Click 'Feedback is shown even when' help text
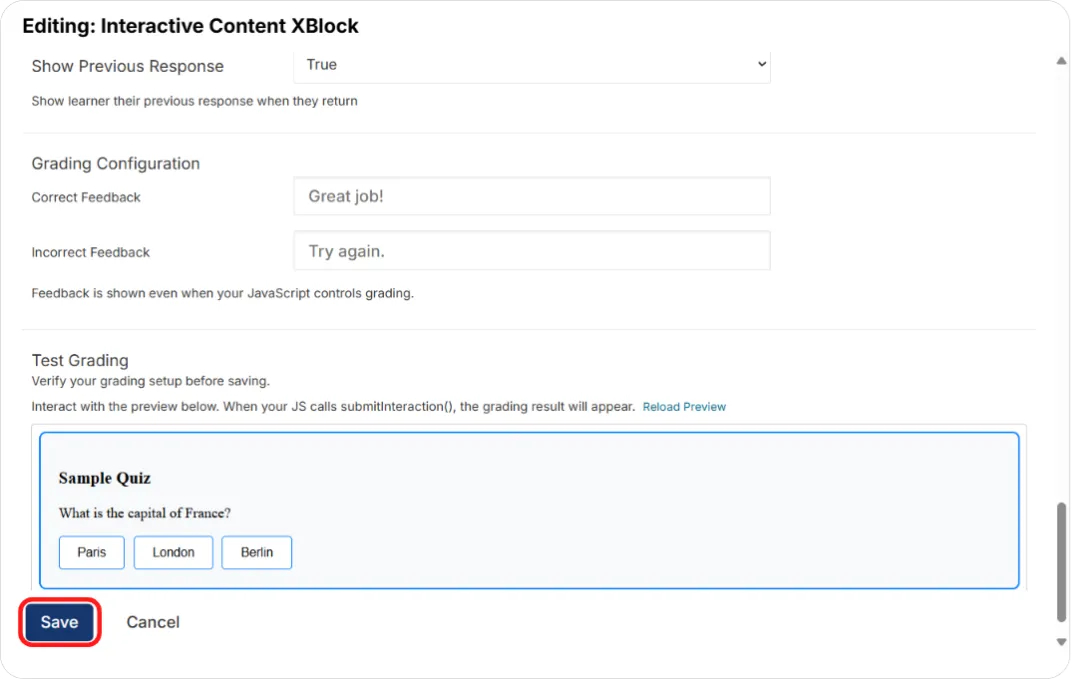The width and height of the screenshot is (1071, 679). click(223, 293)
